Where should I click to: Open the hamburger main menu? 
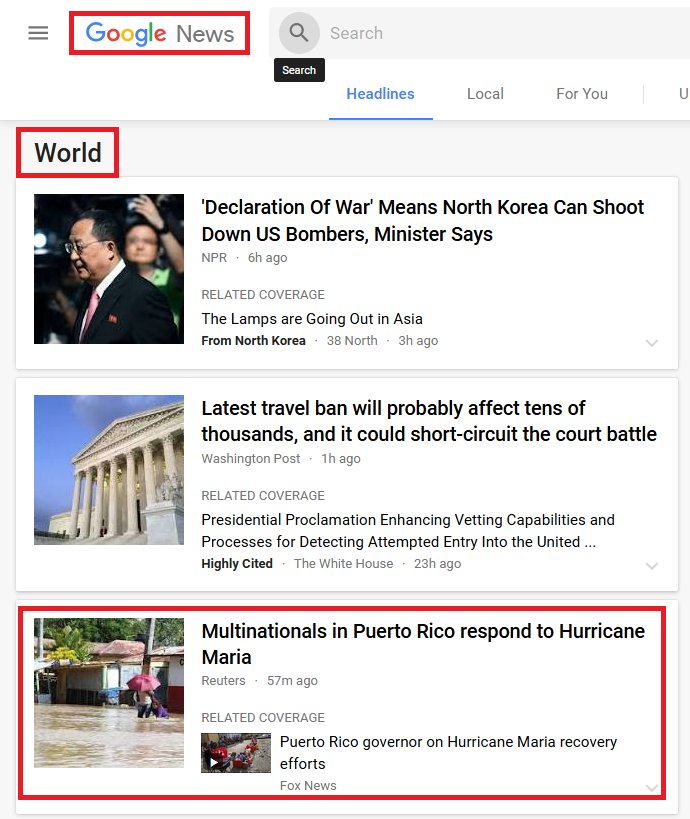[38, 33]
